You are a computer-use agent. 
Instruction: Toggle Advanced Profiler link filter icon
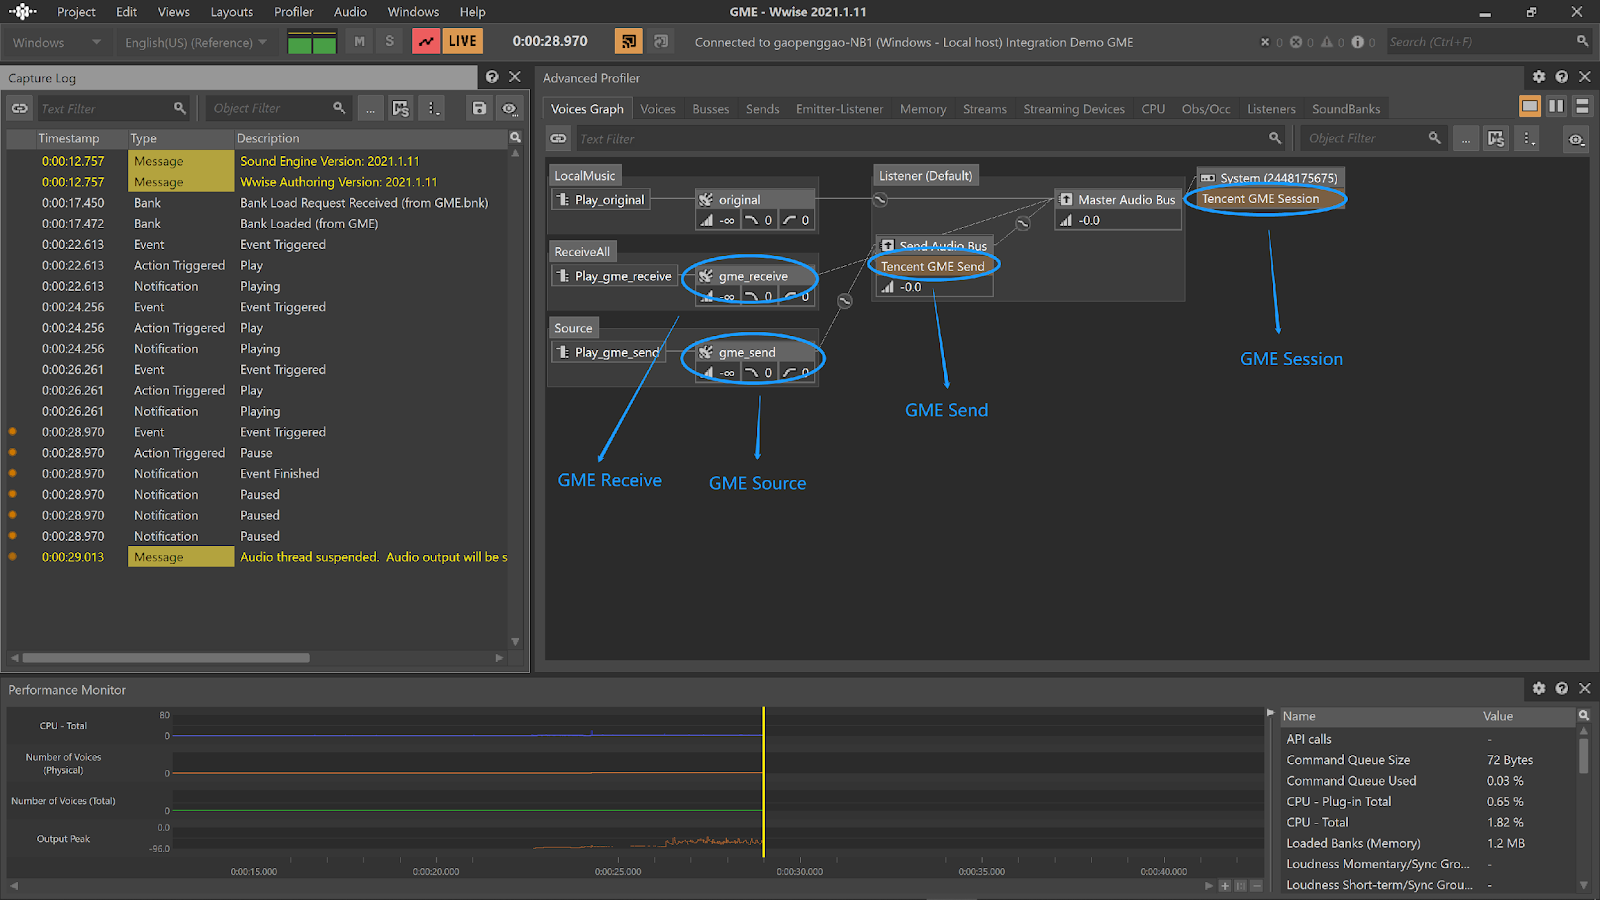tap(558, 139)
